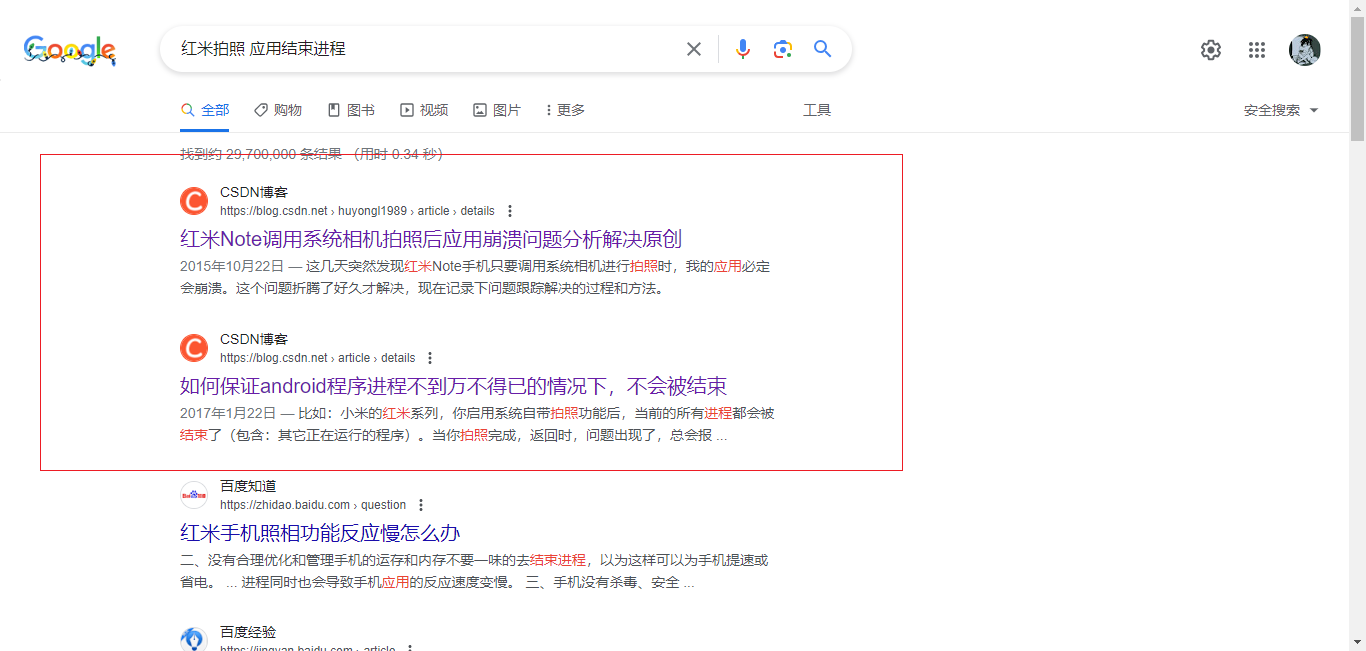Switch to the 购物 tab

click(x=277, y=110)
